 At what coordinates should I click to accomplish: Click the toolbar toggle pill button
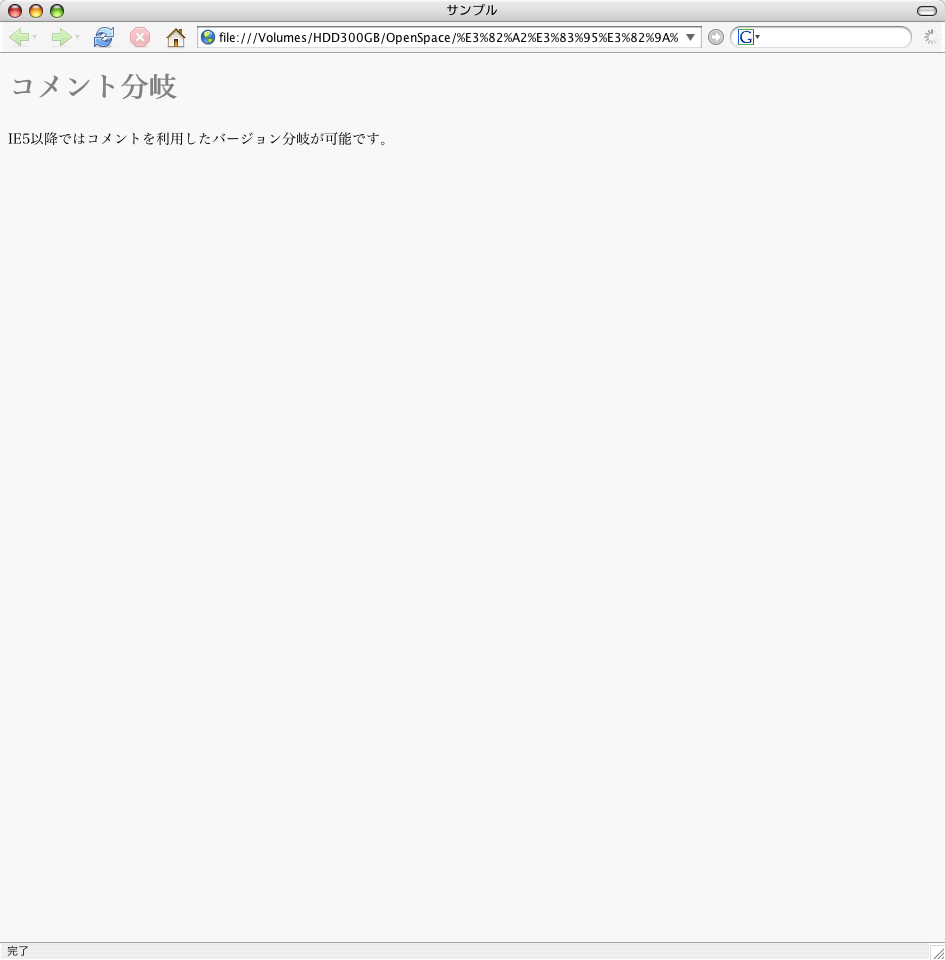tap(927, 11)
